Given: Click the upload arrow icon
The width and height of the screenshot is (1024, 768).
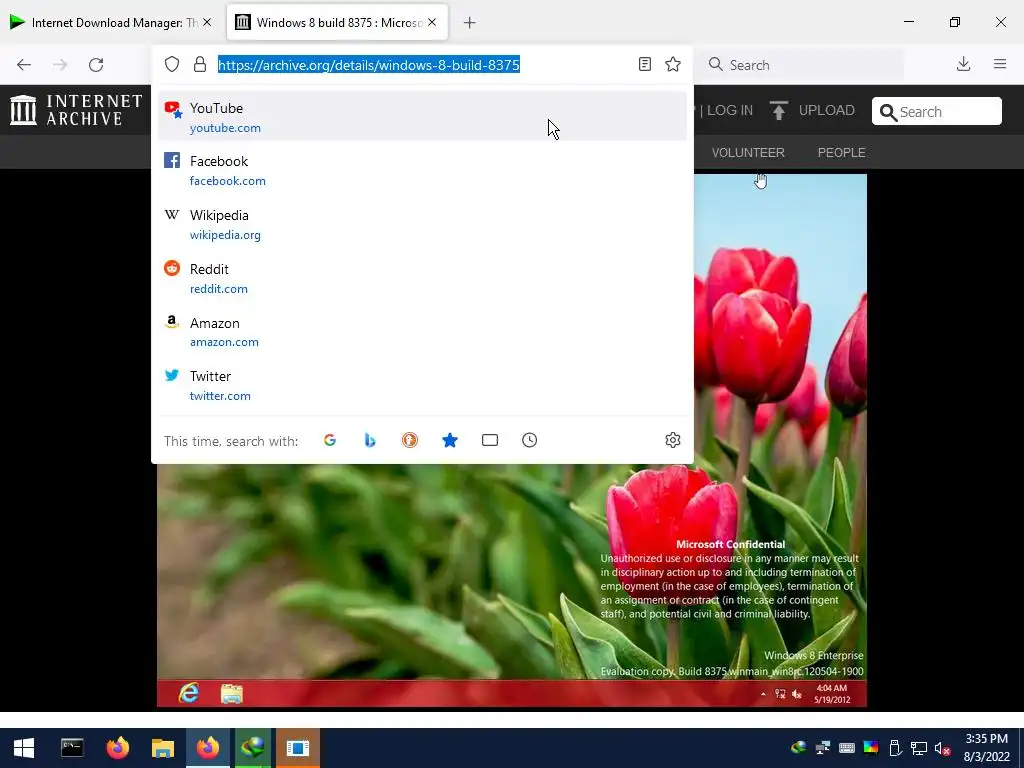Looking at the screenshot, I should [x=778, y=110].
